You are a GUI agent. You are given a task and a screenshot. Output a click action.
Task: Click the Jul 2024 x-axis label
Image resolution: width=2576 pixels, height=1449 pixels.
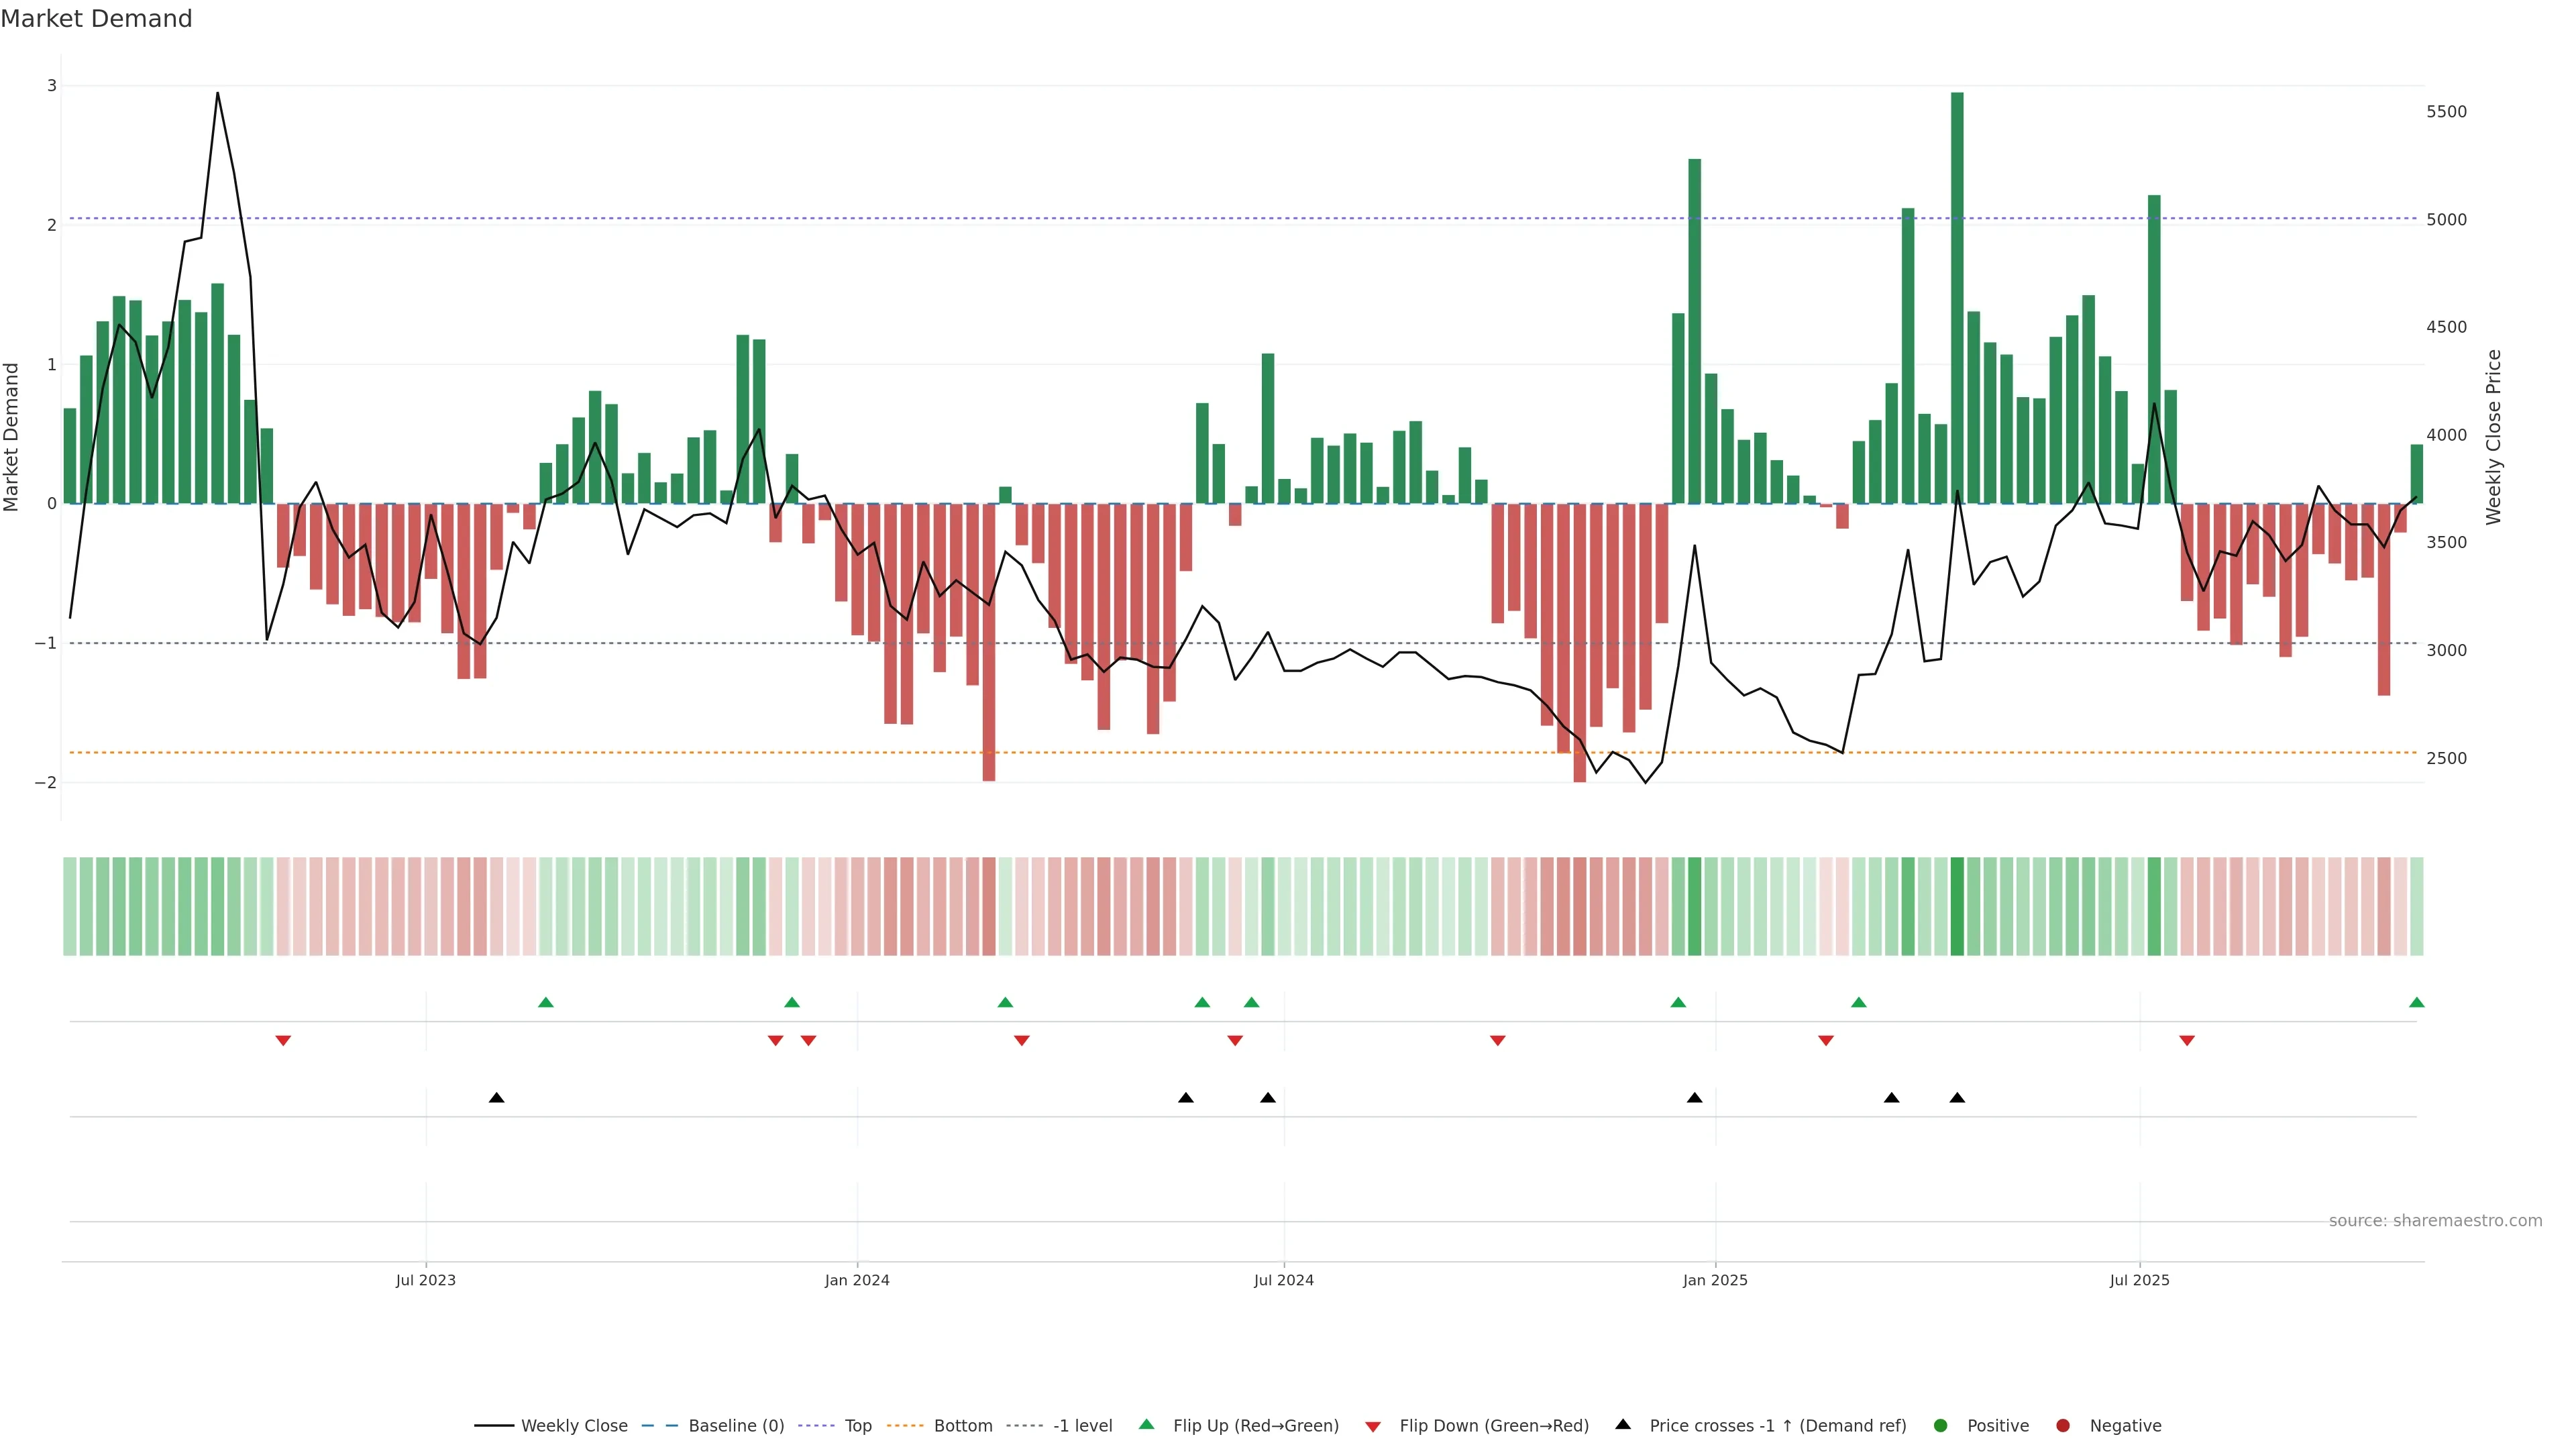point(1283,1280)
